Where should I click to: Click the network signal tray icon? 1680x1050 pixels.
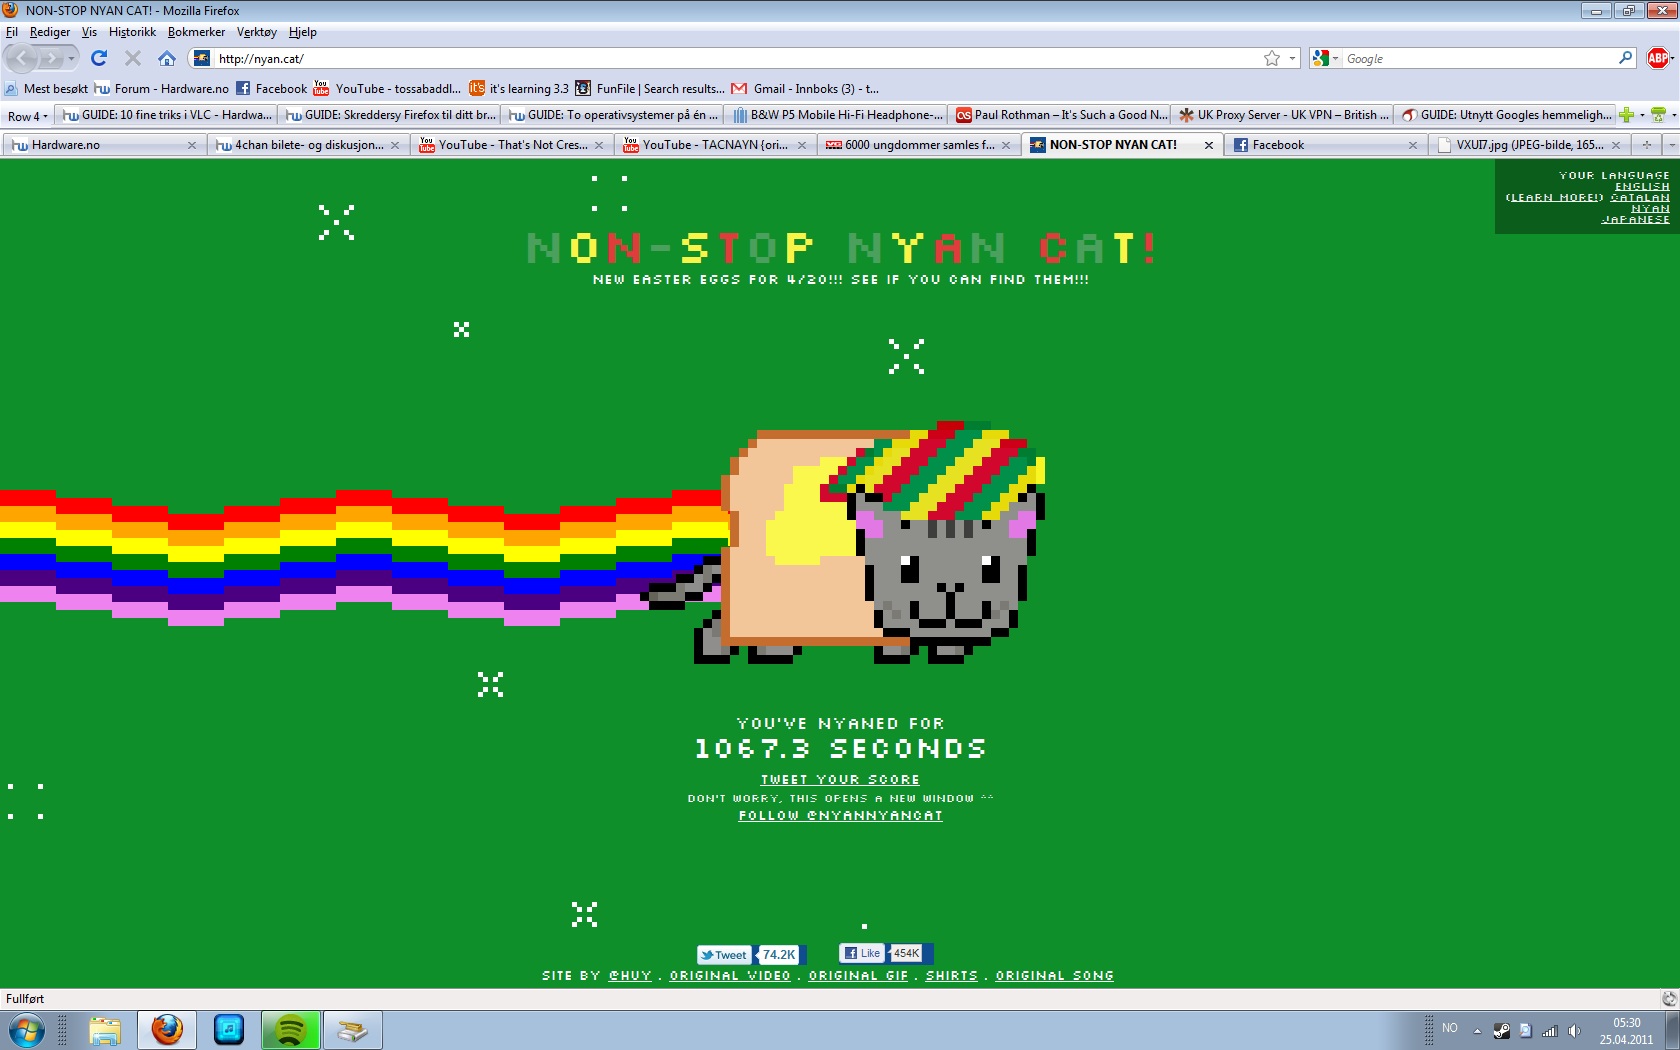(x=1550, y=1031)
